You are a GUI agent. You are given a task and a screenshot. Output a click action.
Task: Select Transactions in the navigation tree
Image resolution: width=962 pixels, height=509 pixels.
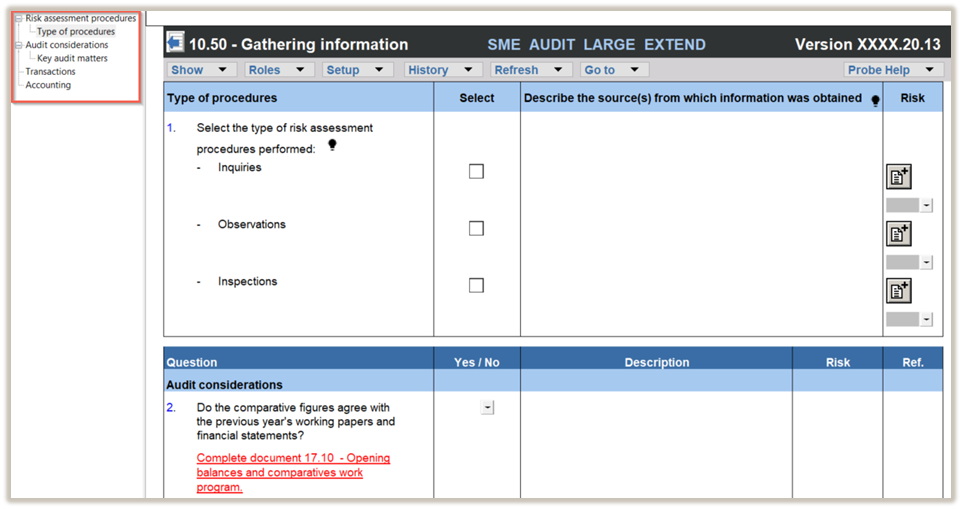(50, 72)
